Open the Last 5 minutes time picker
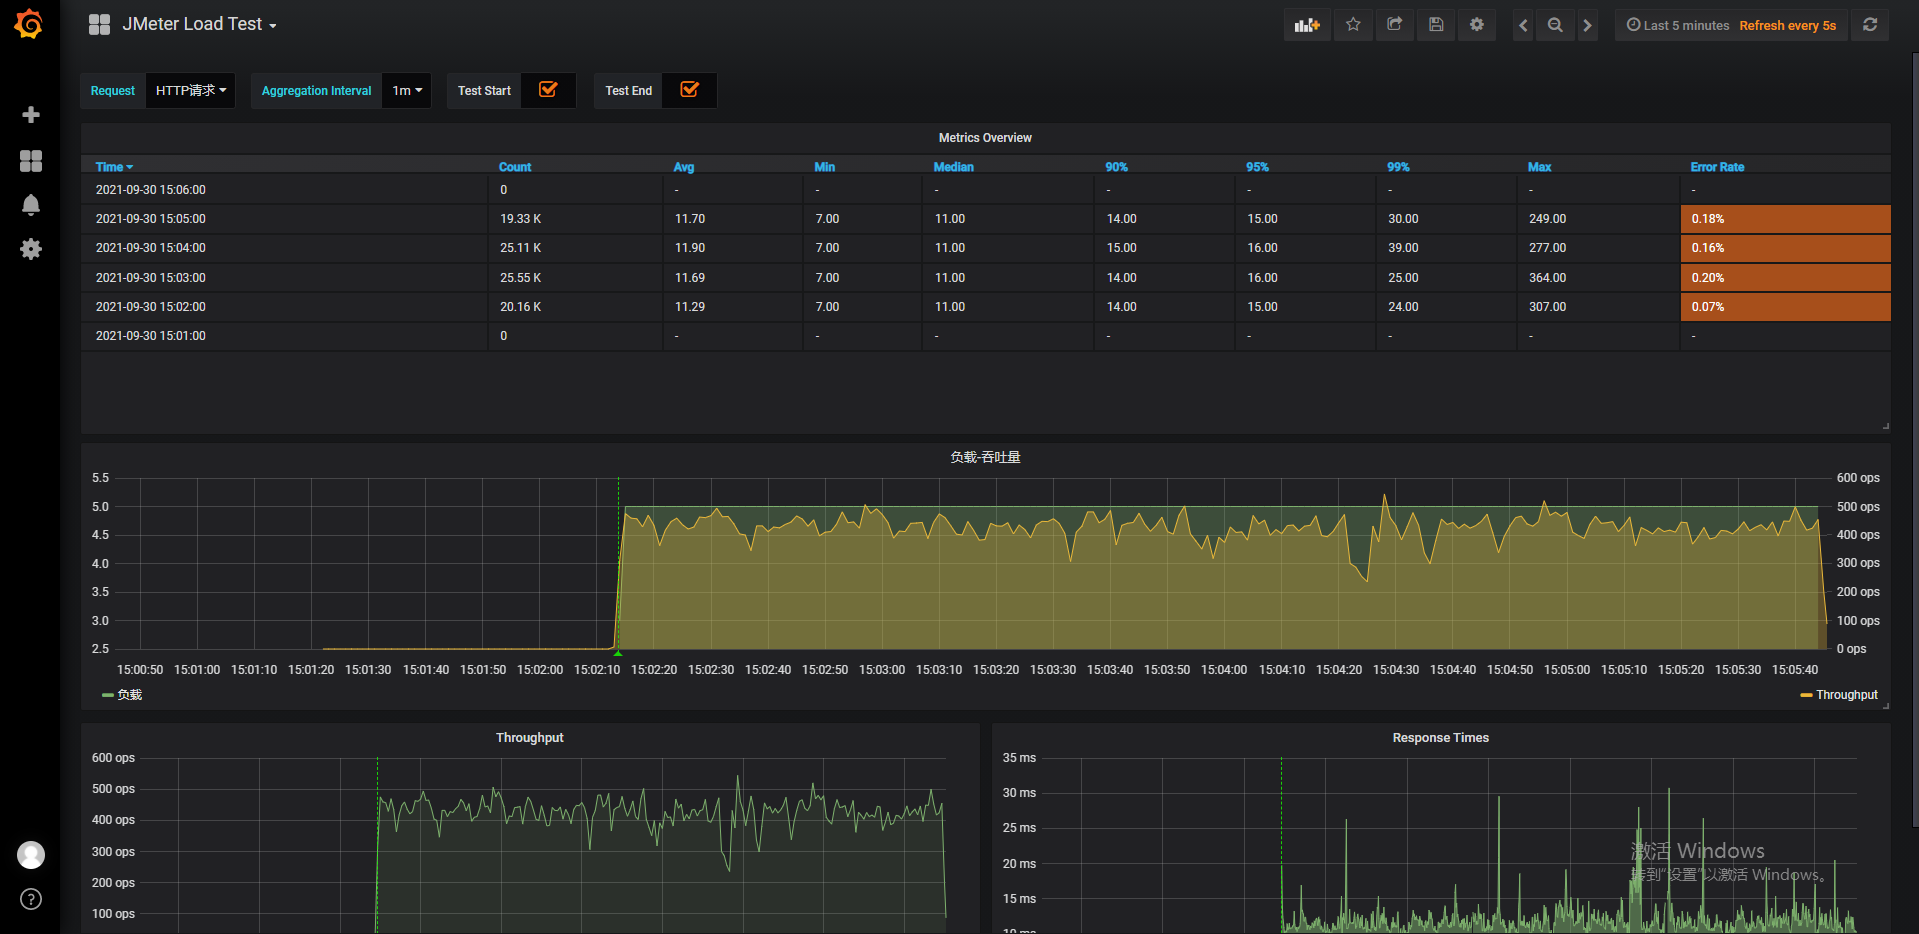 click(x=1678, y=25)
